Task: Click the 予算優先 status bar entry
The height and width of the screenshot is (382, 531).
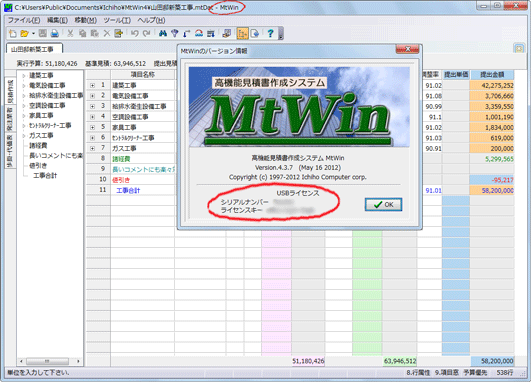Action: [x=475, y=373]
